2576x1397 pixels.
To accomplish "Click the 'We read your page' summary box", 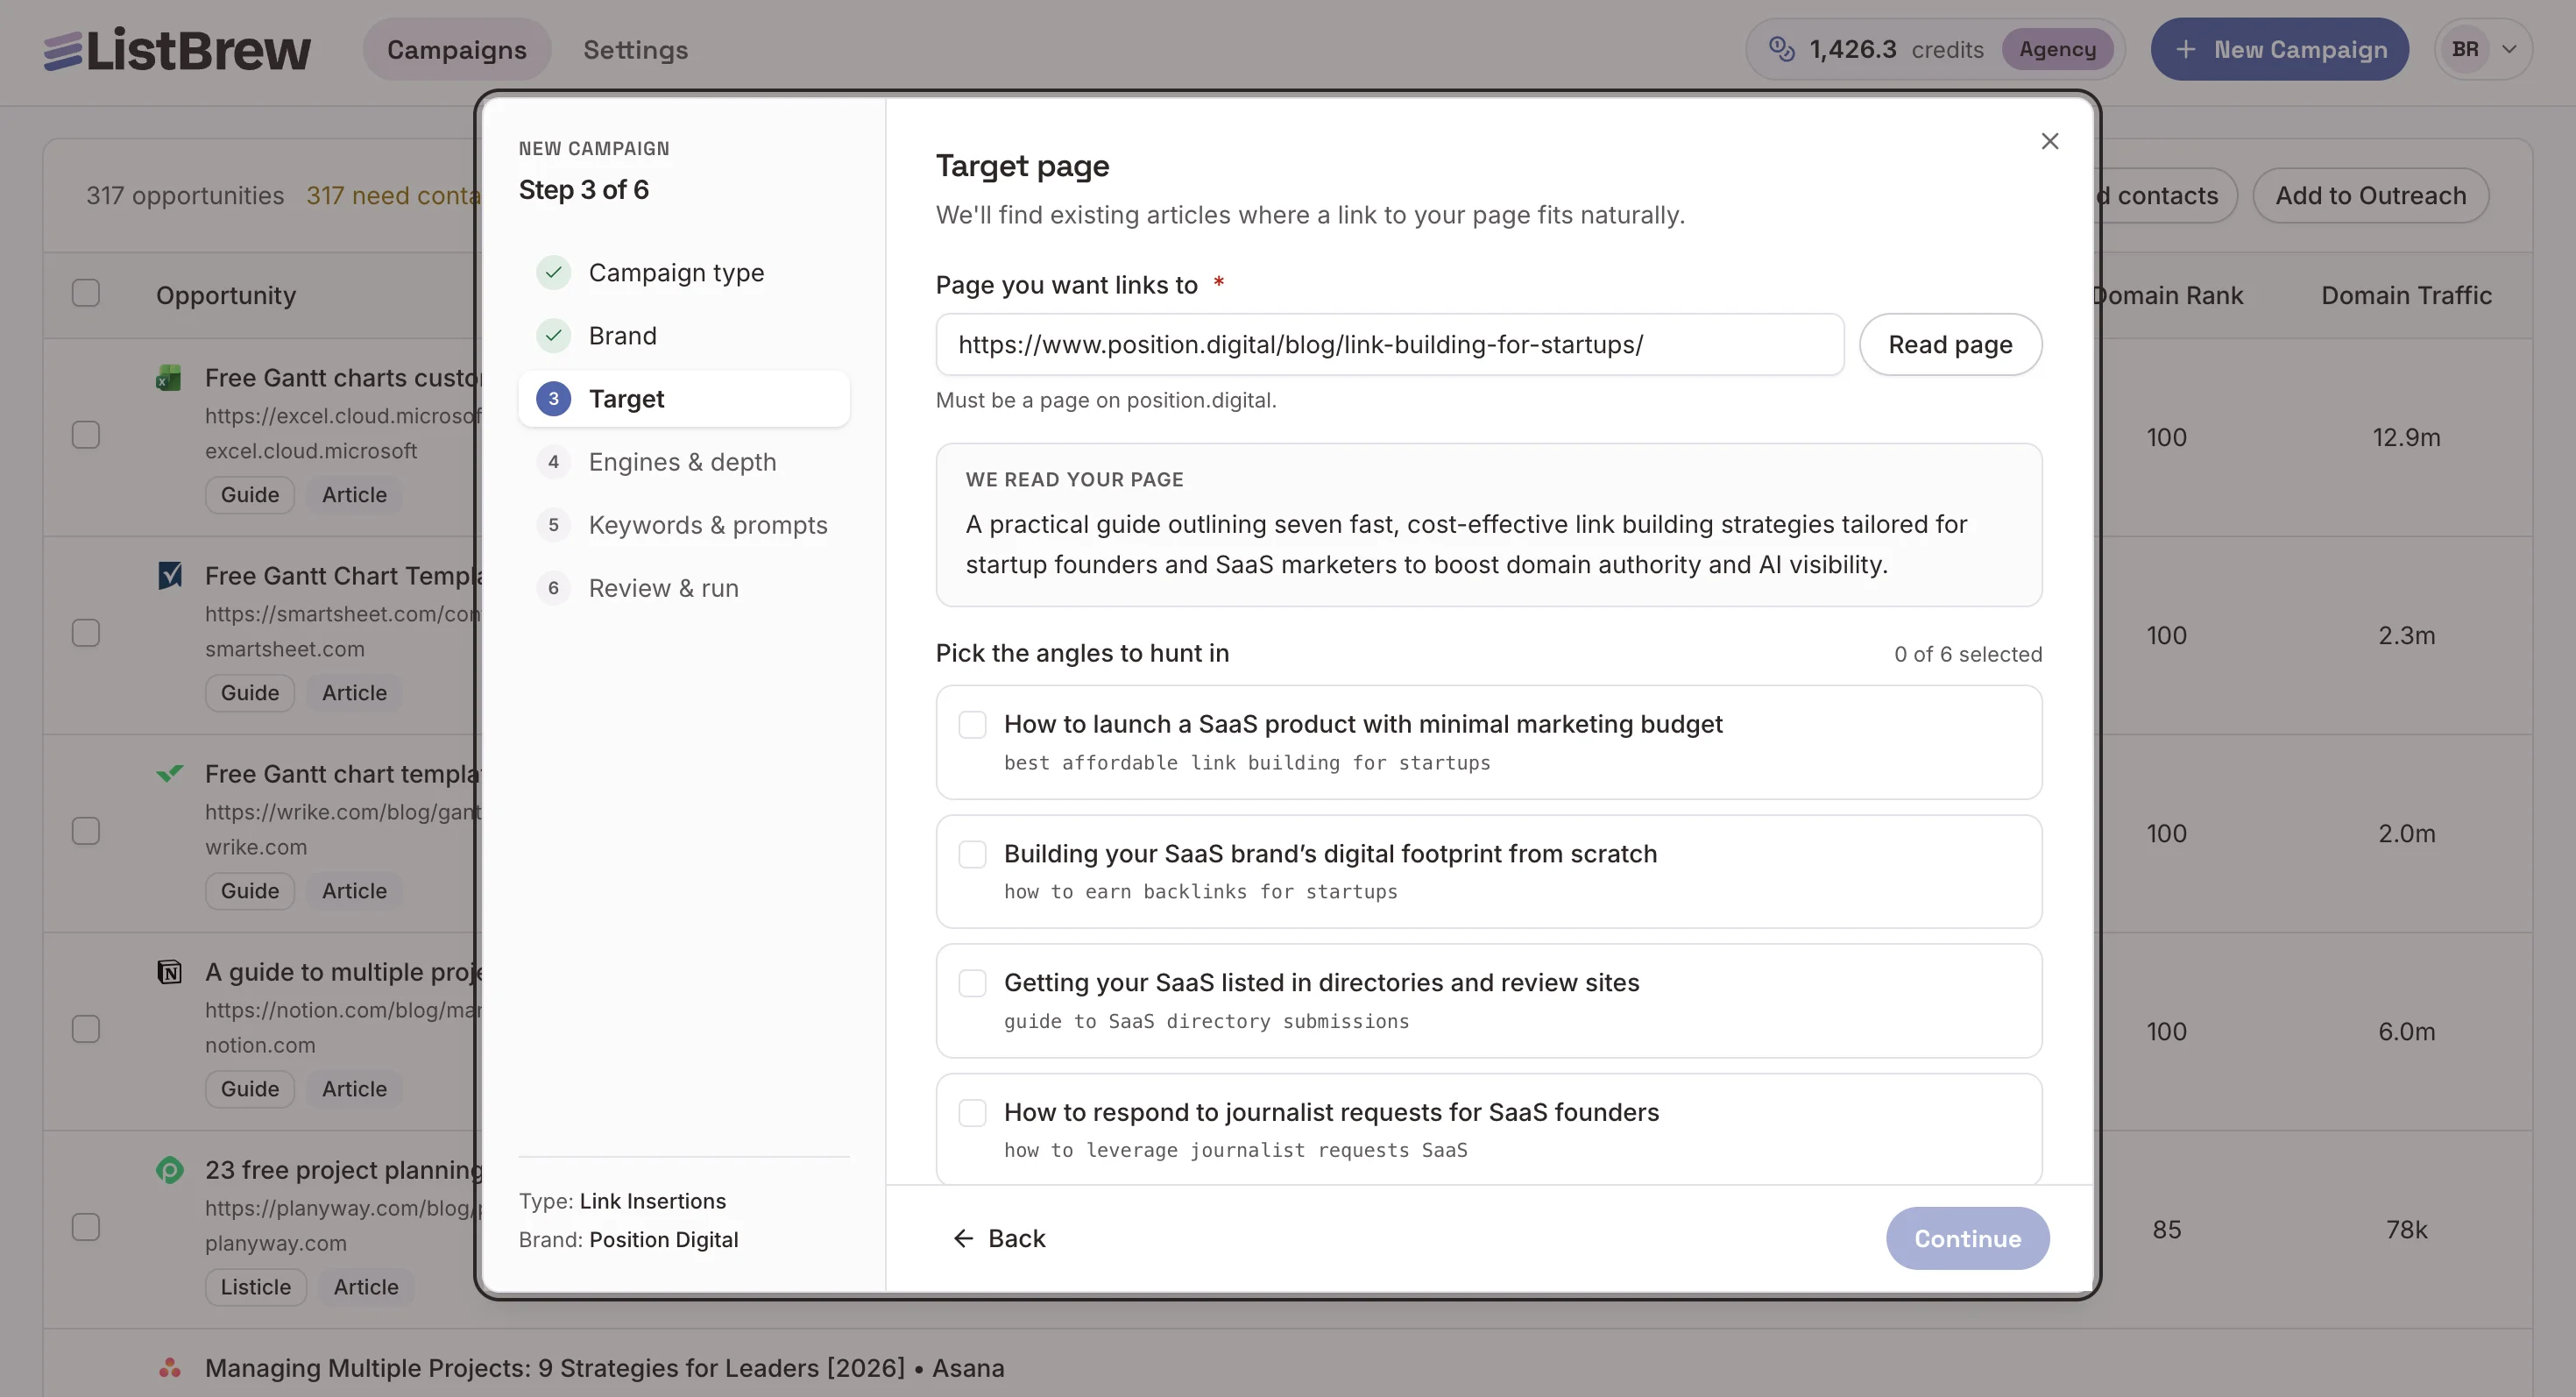I will 1489,524.
